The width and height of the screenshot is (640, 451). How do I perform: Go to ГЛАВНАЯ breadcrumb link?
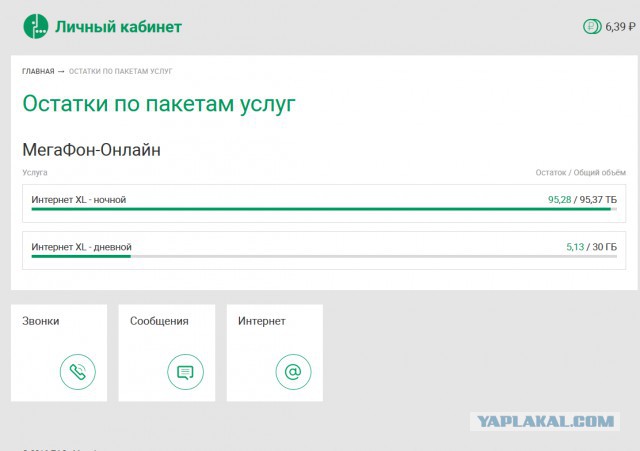[x=38, y=71]
